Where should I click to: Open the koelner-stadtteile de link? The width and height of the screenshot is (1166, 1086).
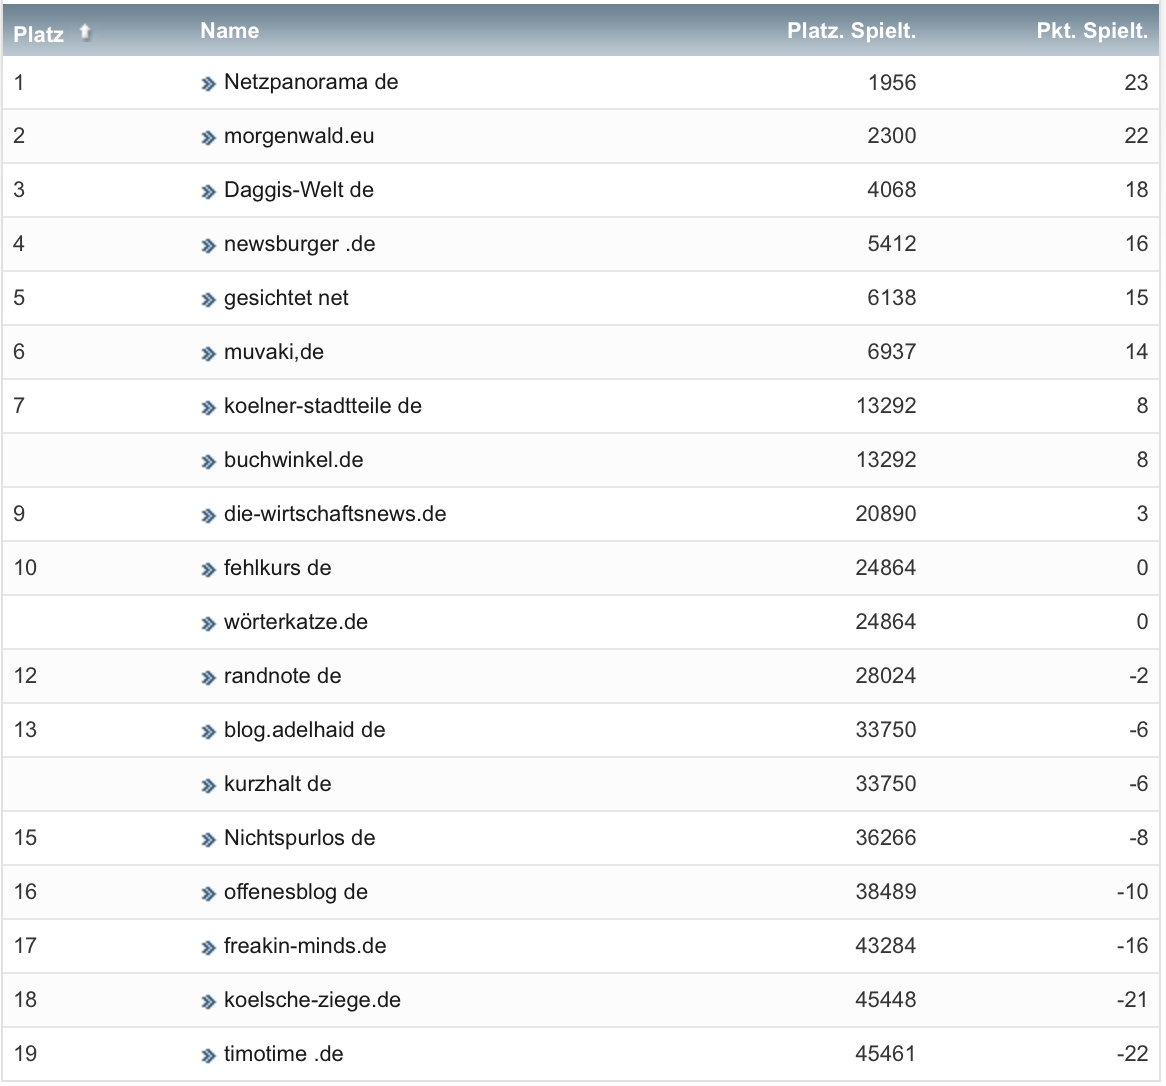[x=323, y=405]
